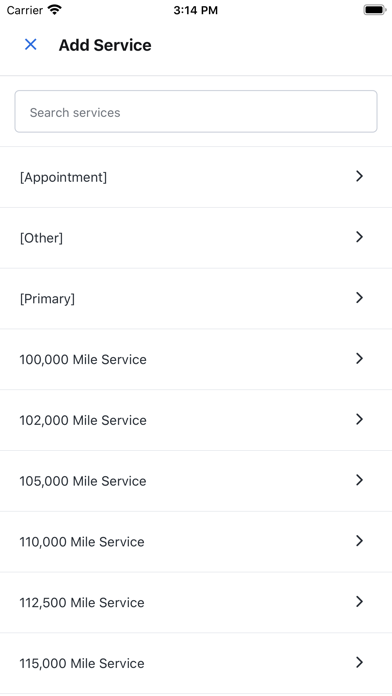Pick the 110,000 Mile Service text
The image size is (392, 696).
(x=82, y=542)
